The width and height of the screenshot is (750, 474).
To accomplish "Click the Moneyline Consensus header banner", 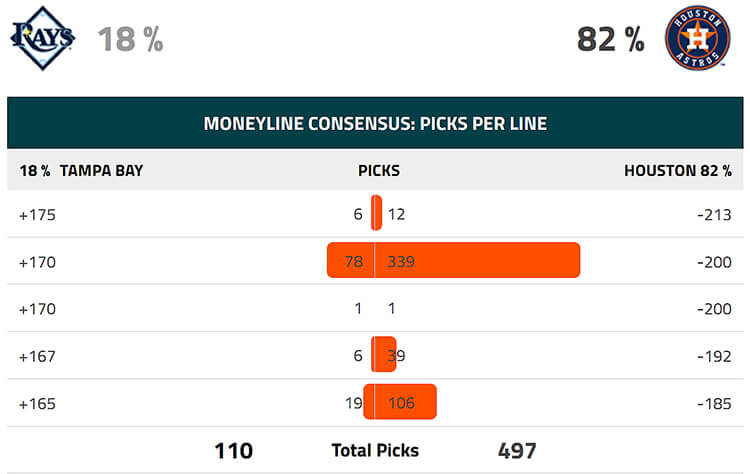I will click(x=375, y=123).
